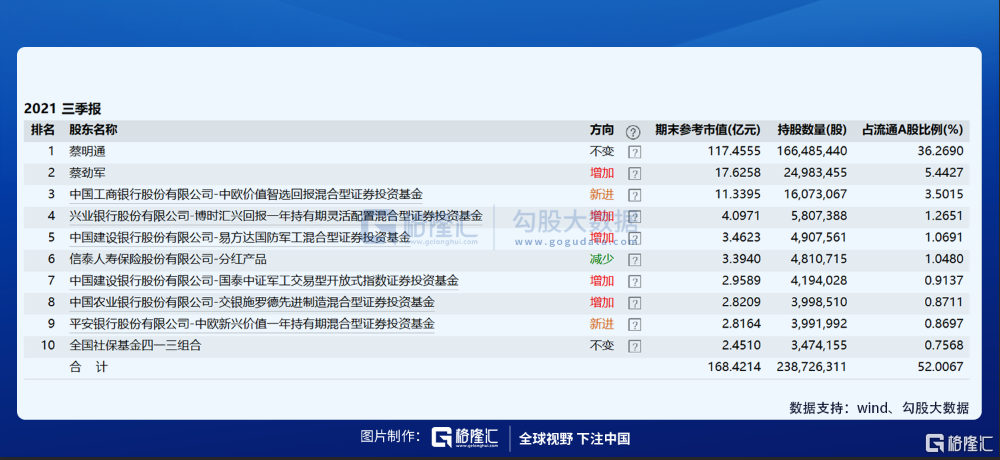Open 中国工商银行-中欧价值智选回报 fund link
This screenshot has height=460, width=1000.
click(246, 194)
